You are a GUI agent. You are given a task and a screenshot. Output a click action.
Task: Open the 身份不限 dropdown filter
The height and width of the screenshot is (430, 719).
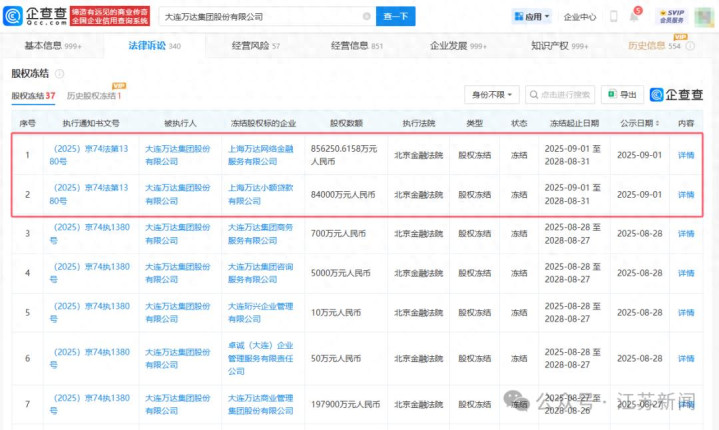491,95
